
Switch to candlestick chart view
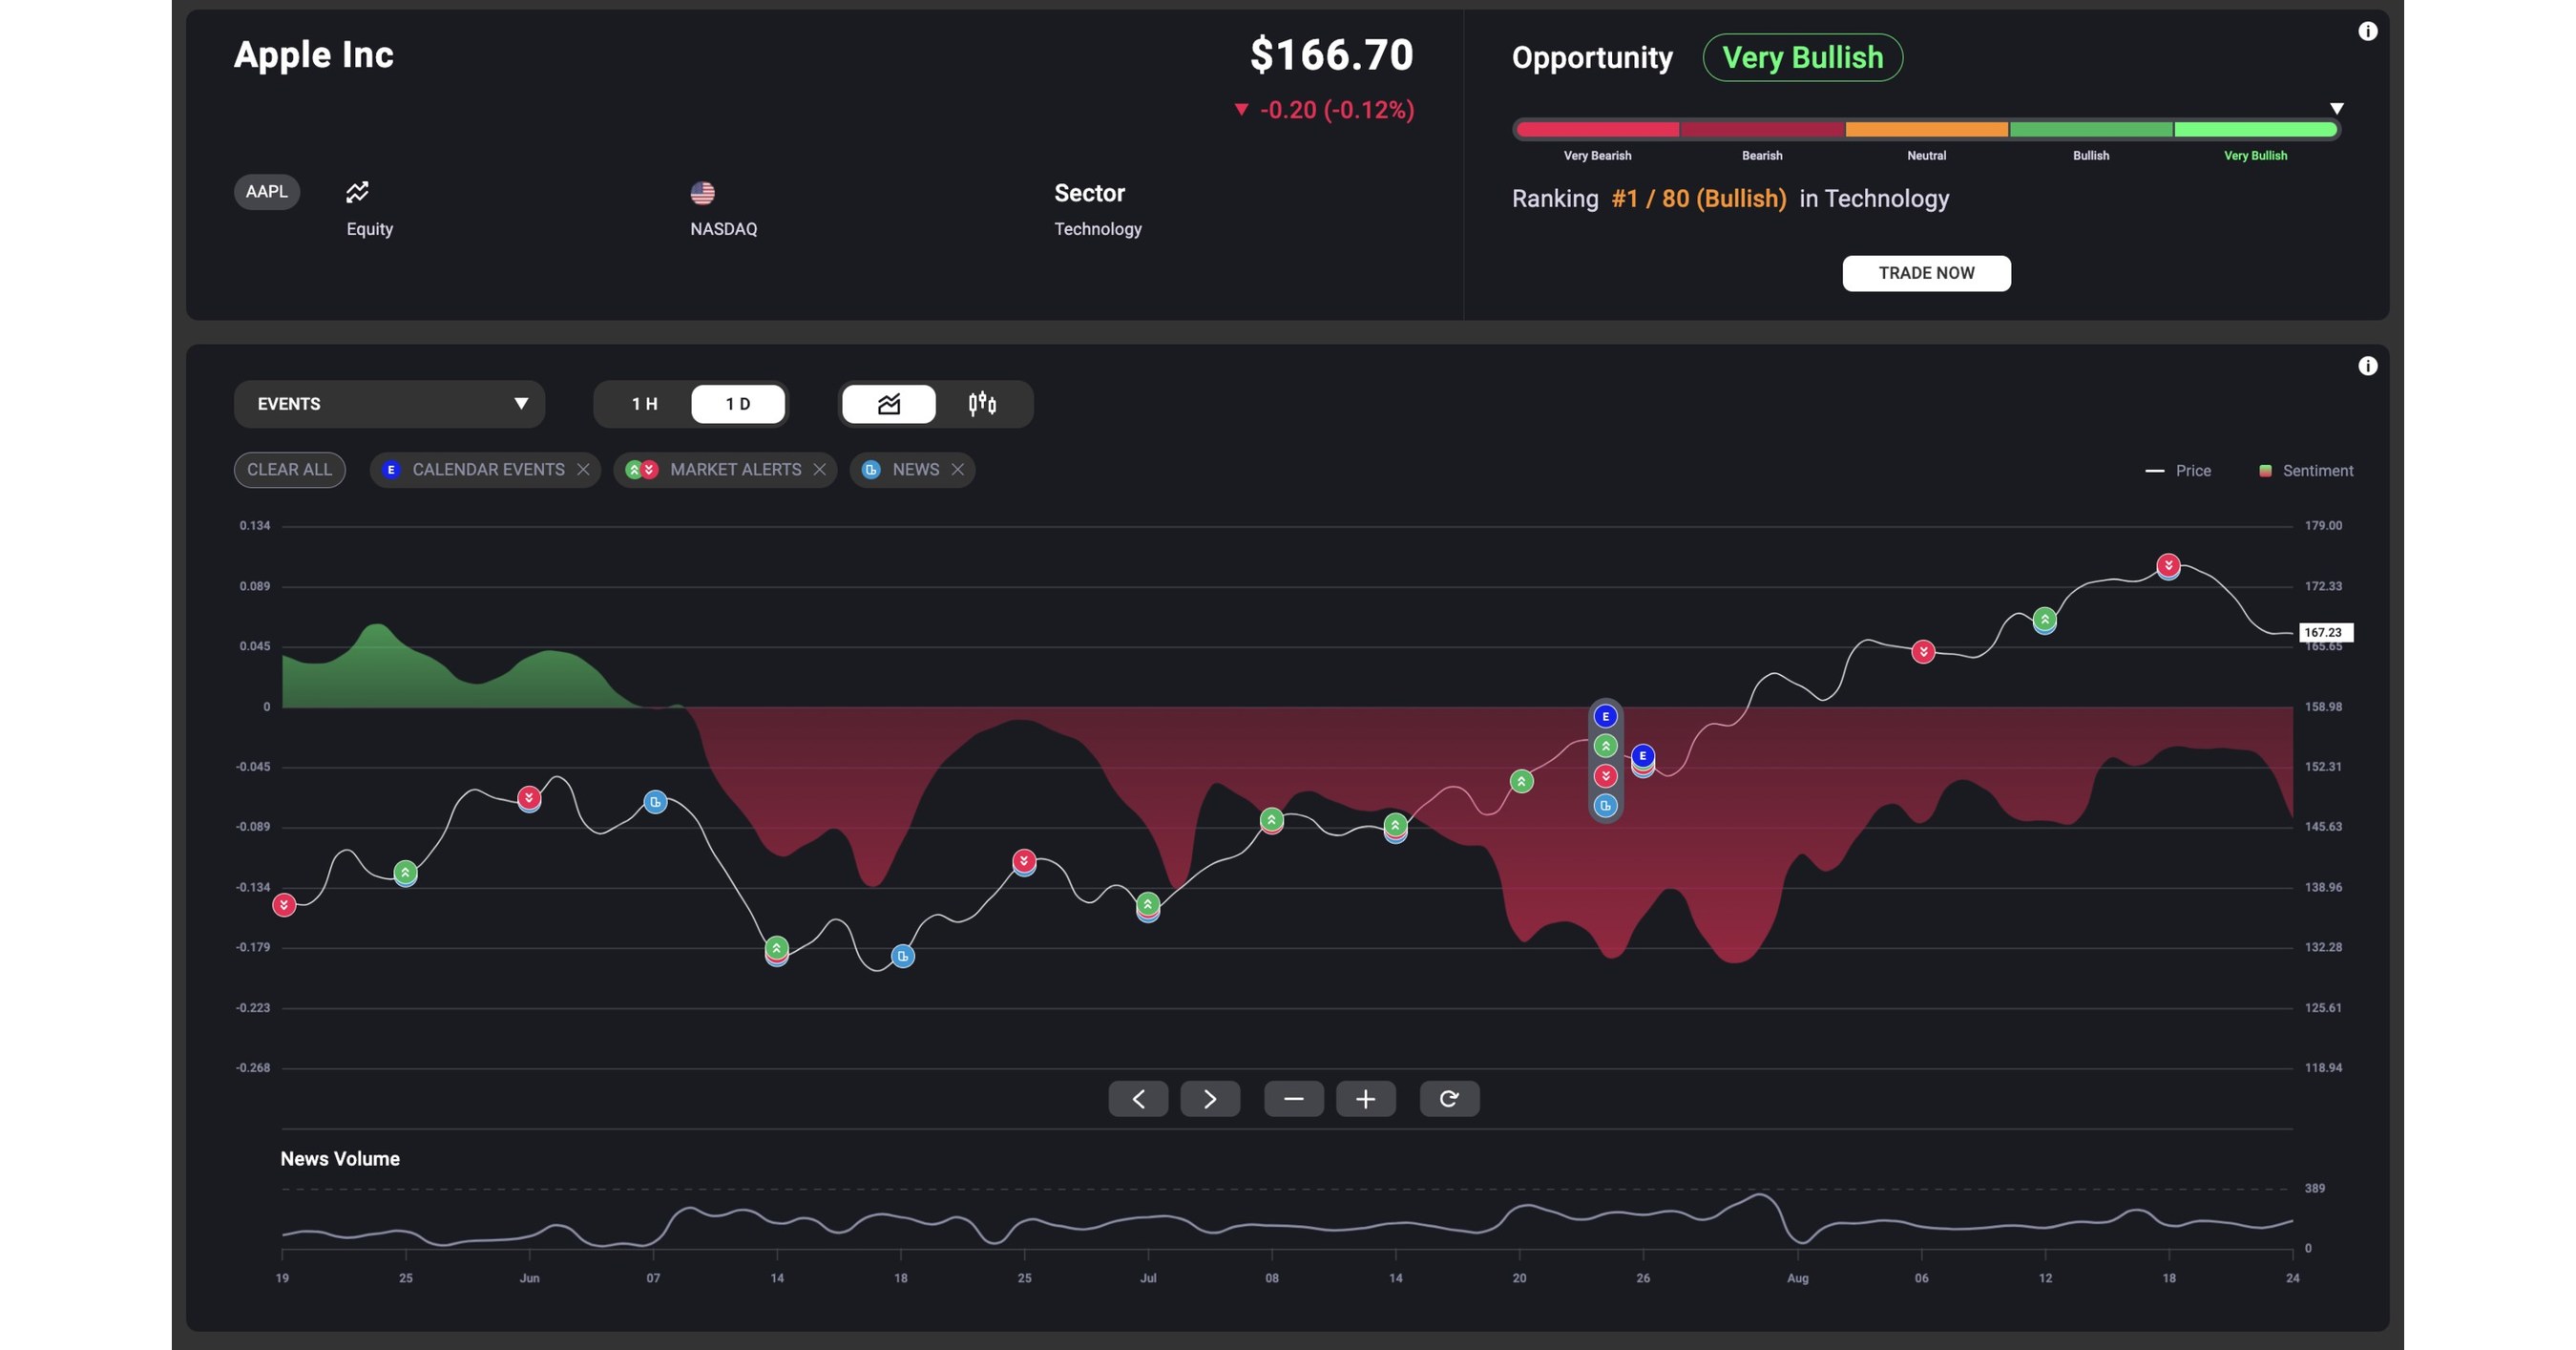(x=981, y=404)
